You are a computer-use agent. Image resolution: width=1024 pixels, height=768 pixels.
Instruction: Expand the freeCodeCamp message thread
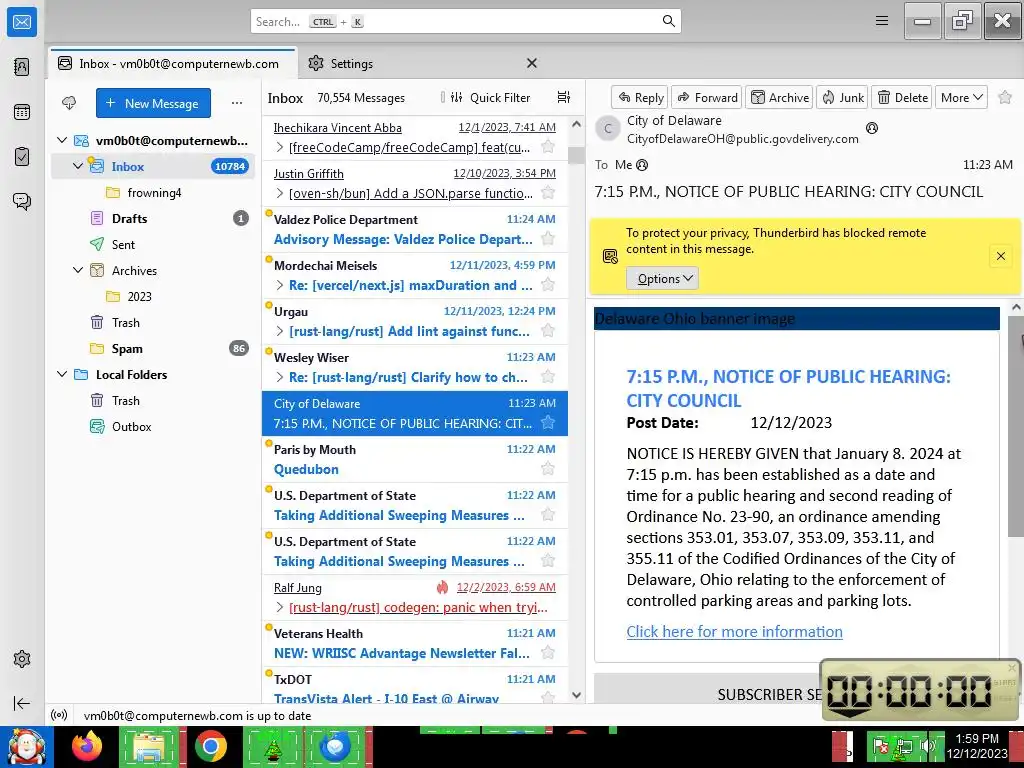(280, 147)
